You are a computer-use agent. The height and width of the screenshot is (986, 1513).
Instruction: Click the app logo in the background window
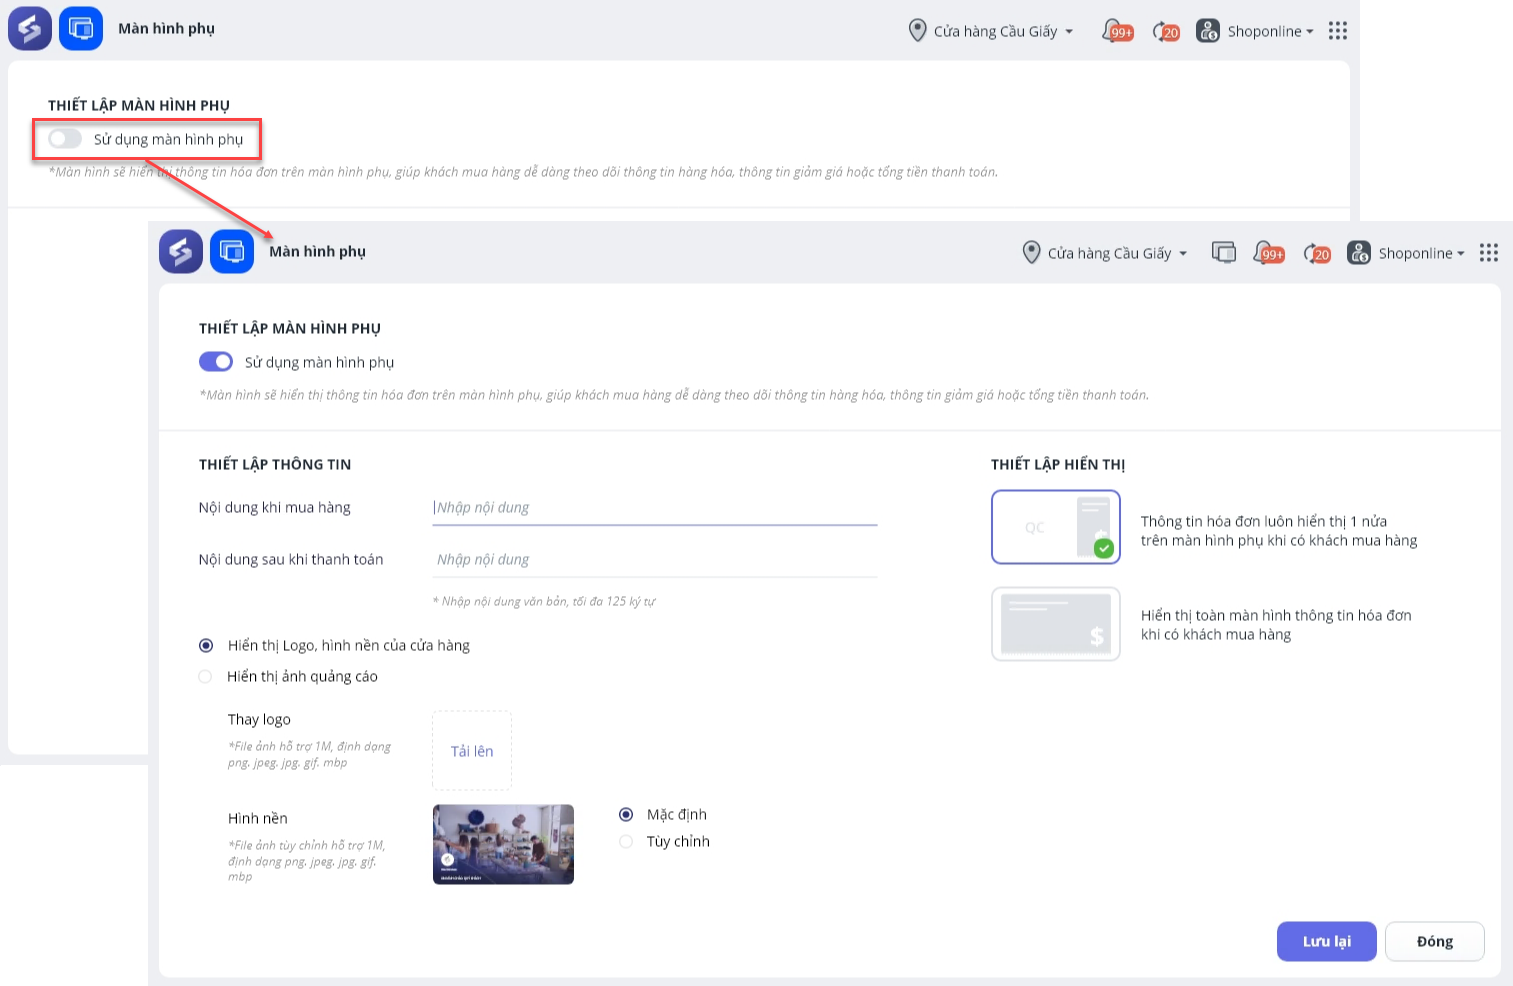30,28
